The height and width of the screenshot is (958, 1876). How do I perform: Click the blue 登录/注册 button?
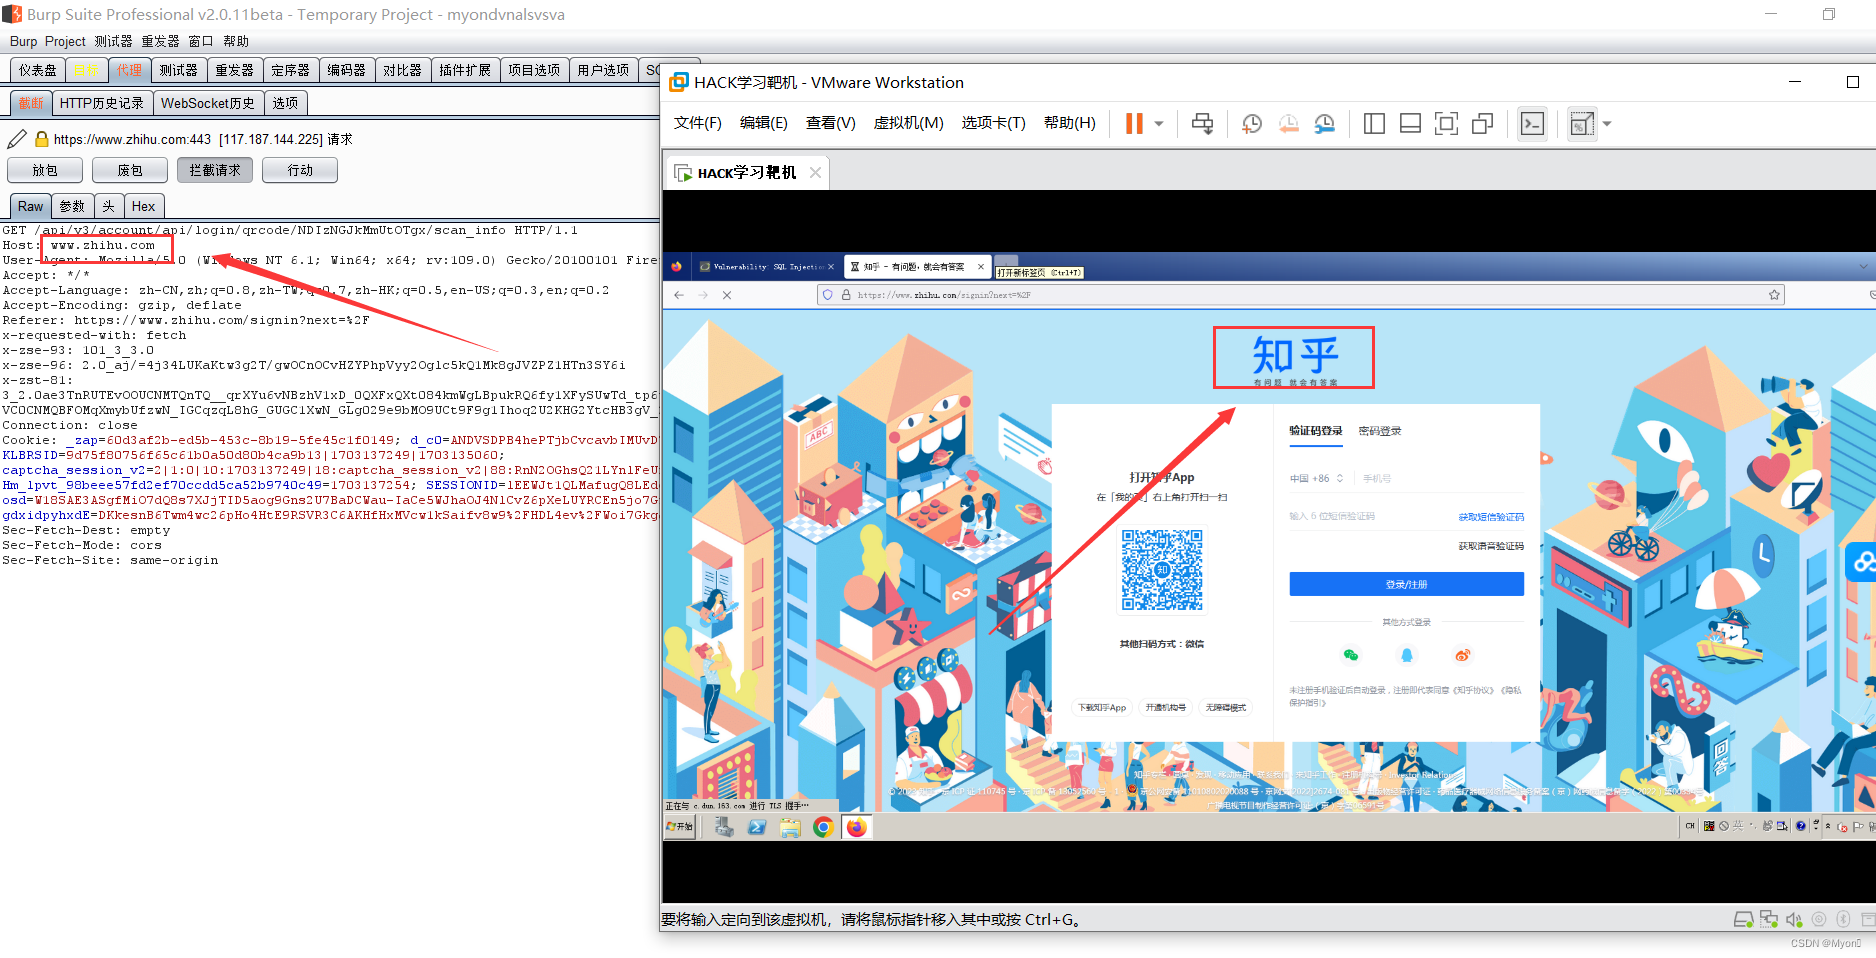pyautogui.click(x=1406, y=584)
